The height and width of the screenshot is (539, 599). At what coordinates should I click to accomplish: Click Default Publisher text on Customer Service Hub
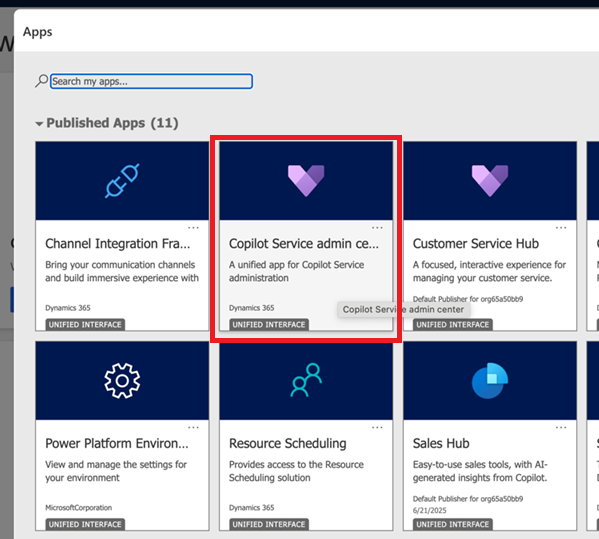[468, 299]
